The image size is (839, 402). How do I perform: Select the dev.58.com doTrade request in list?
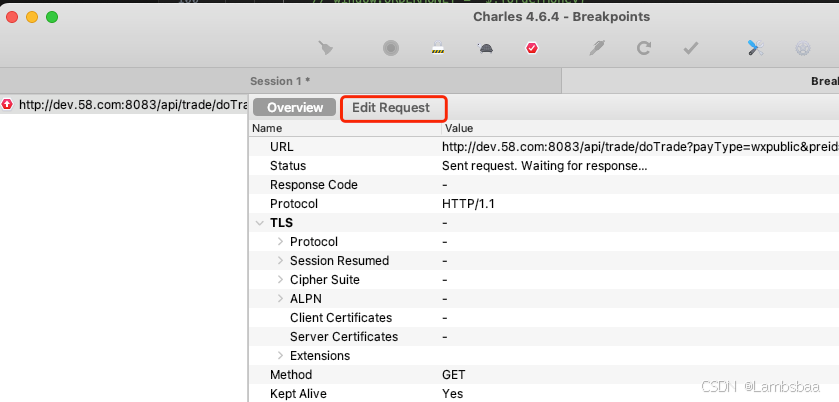click(x=124, y=104)
